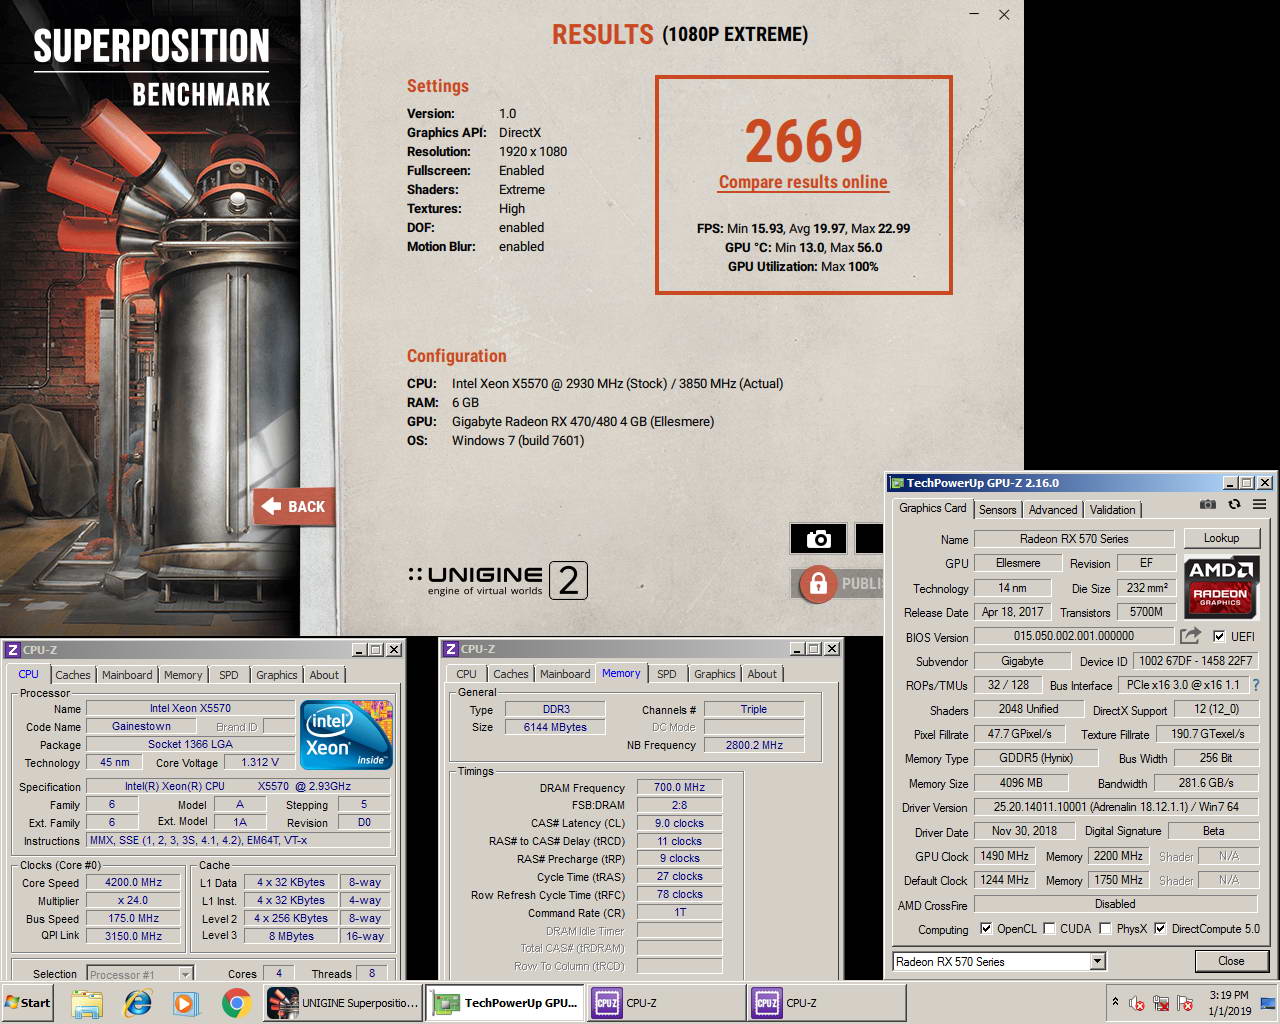Toggle the DirectCompute 5.0 checkbox
This screenshot has width=1280, height=1024.
coord(1160,928)
